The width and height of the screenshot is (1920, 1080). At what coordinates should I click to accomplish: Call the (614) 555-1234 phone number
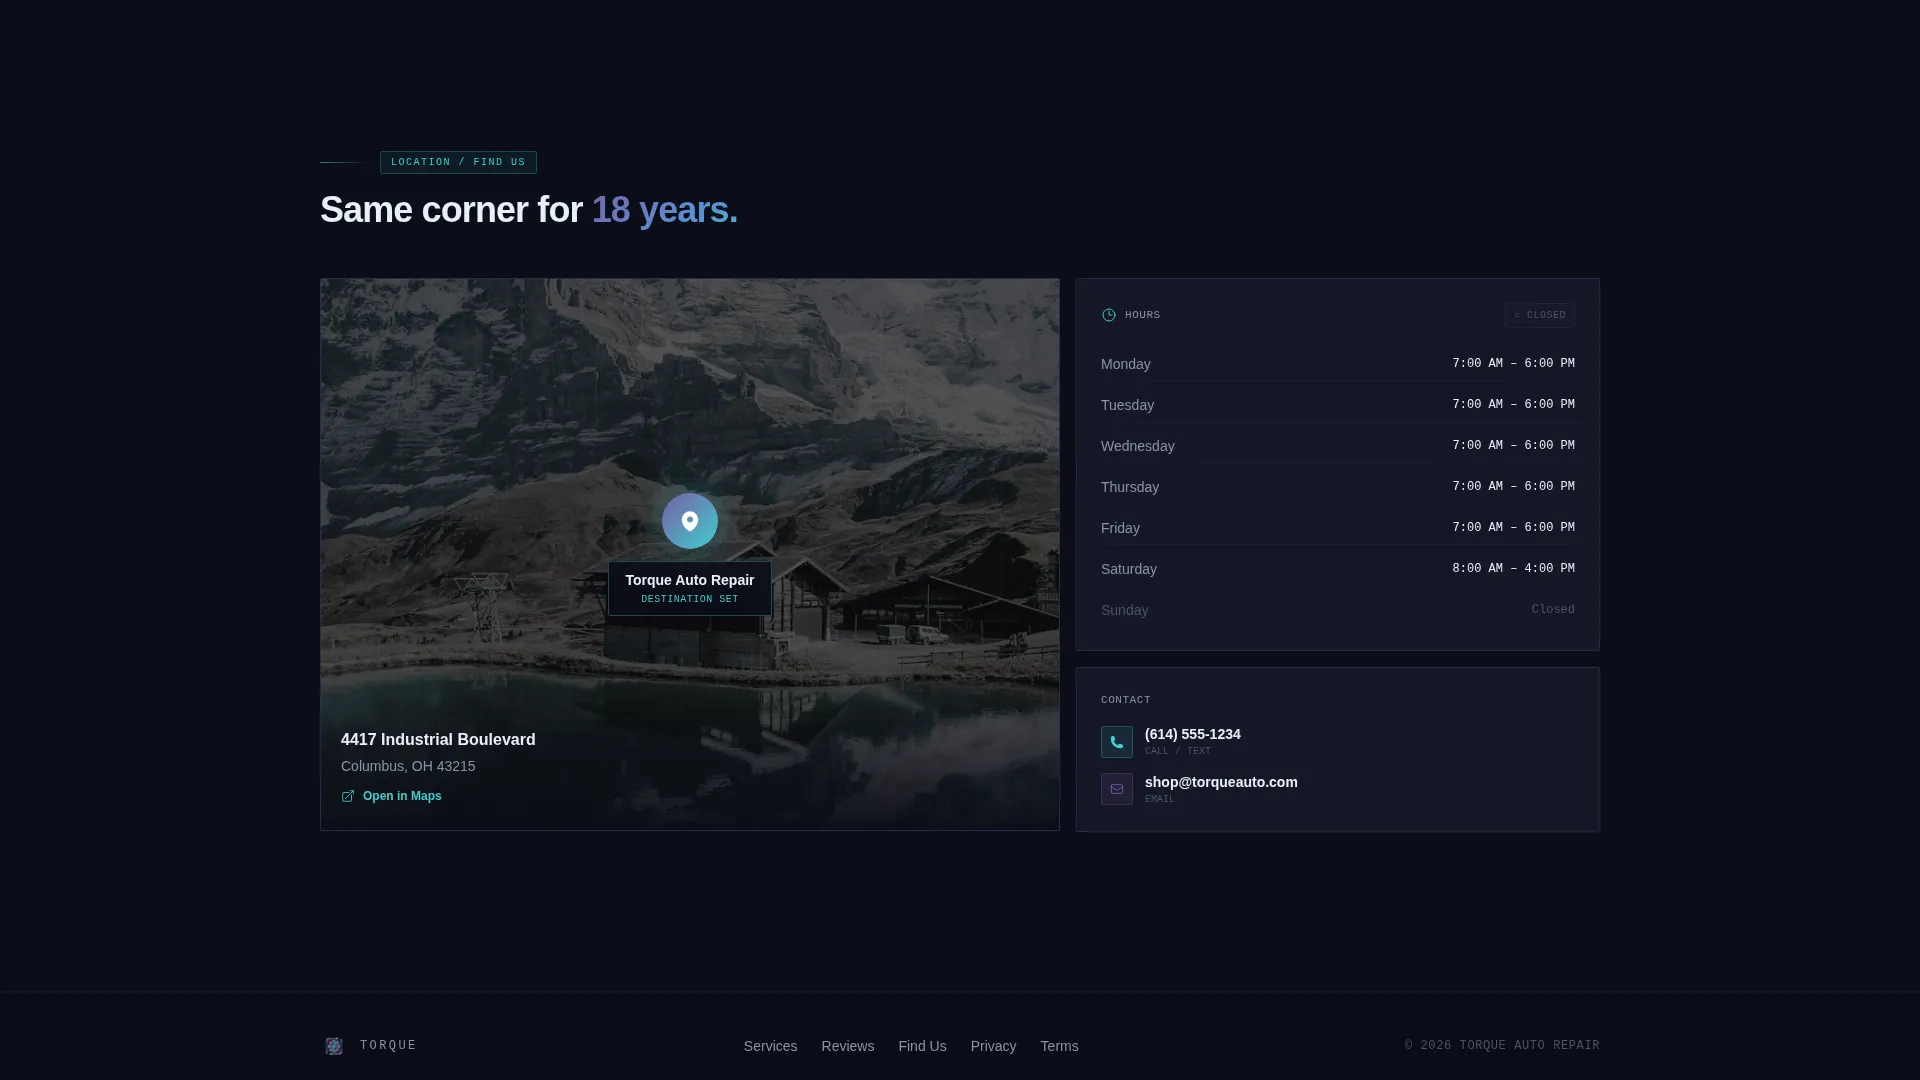[x=1192, y=734]
